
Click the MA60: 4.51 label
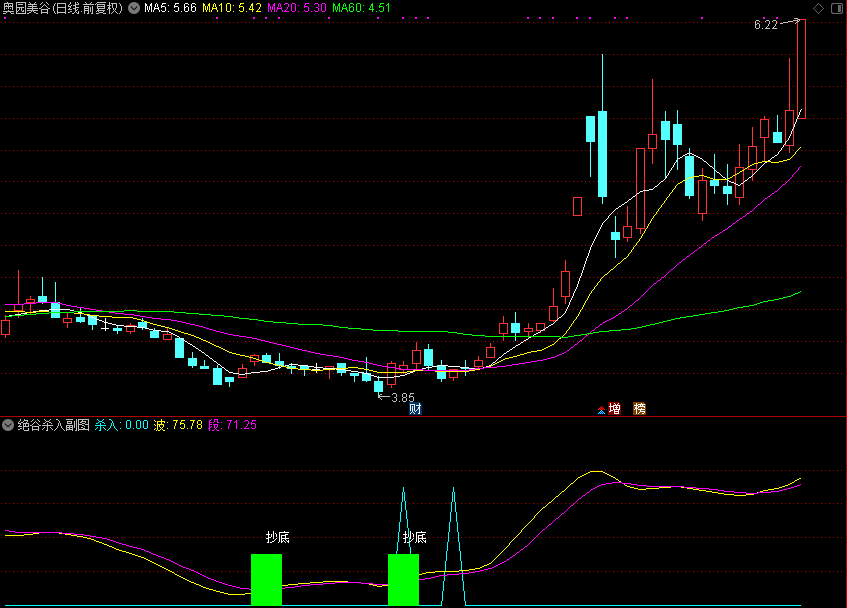pos(361,8)
